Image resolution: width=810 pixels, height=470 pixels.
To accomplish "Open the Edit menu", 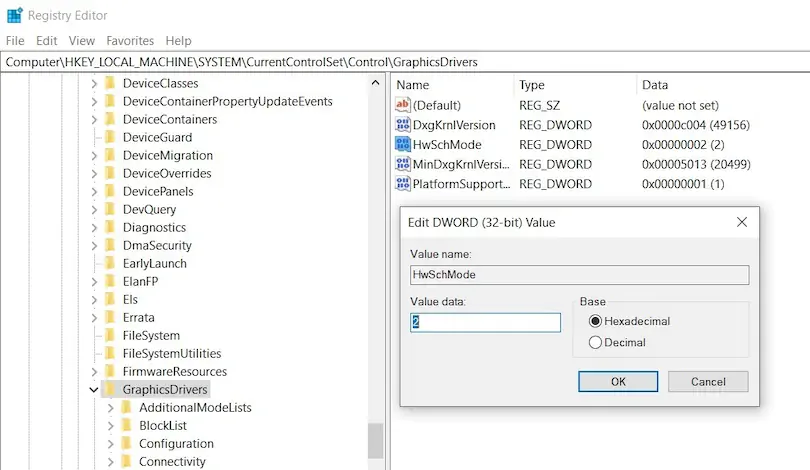I will [x=46, y=40].
